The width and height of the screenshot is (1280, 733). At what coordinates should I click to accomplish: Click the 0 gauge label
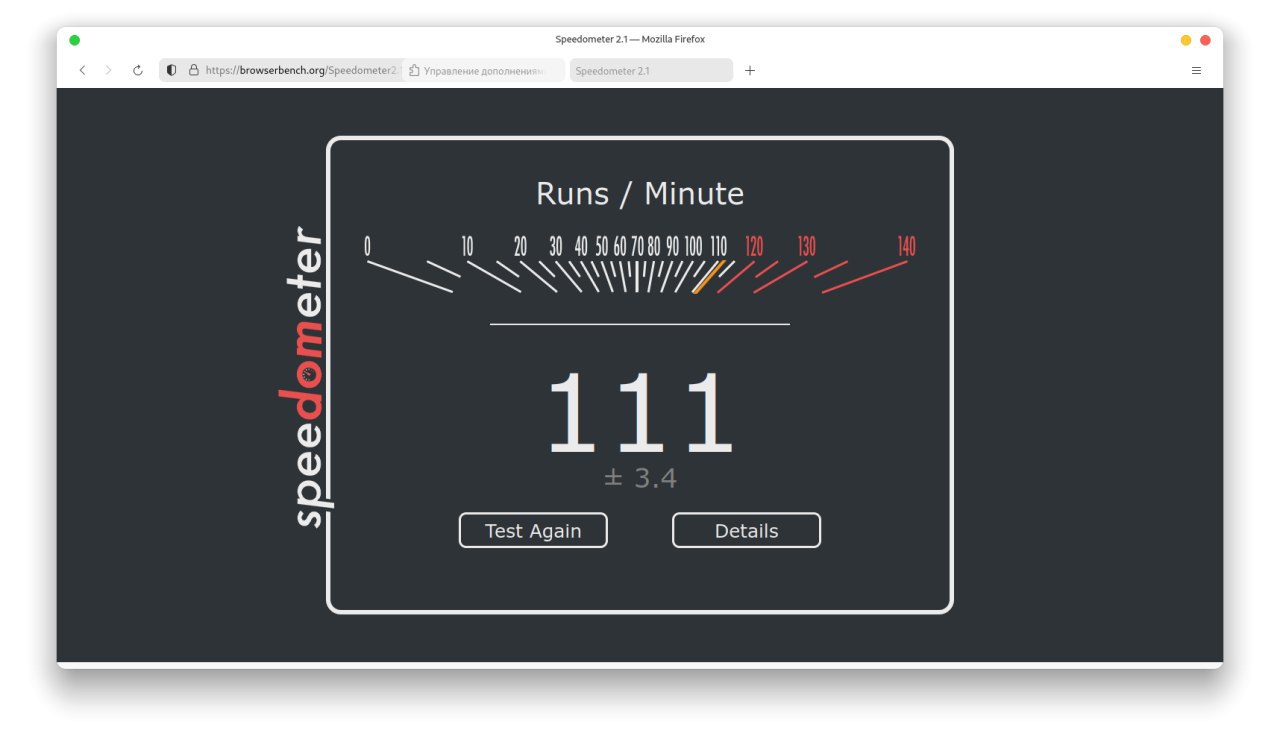[x=367, y=246]
